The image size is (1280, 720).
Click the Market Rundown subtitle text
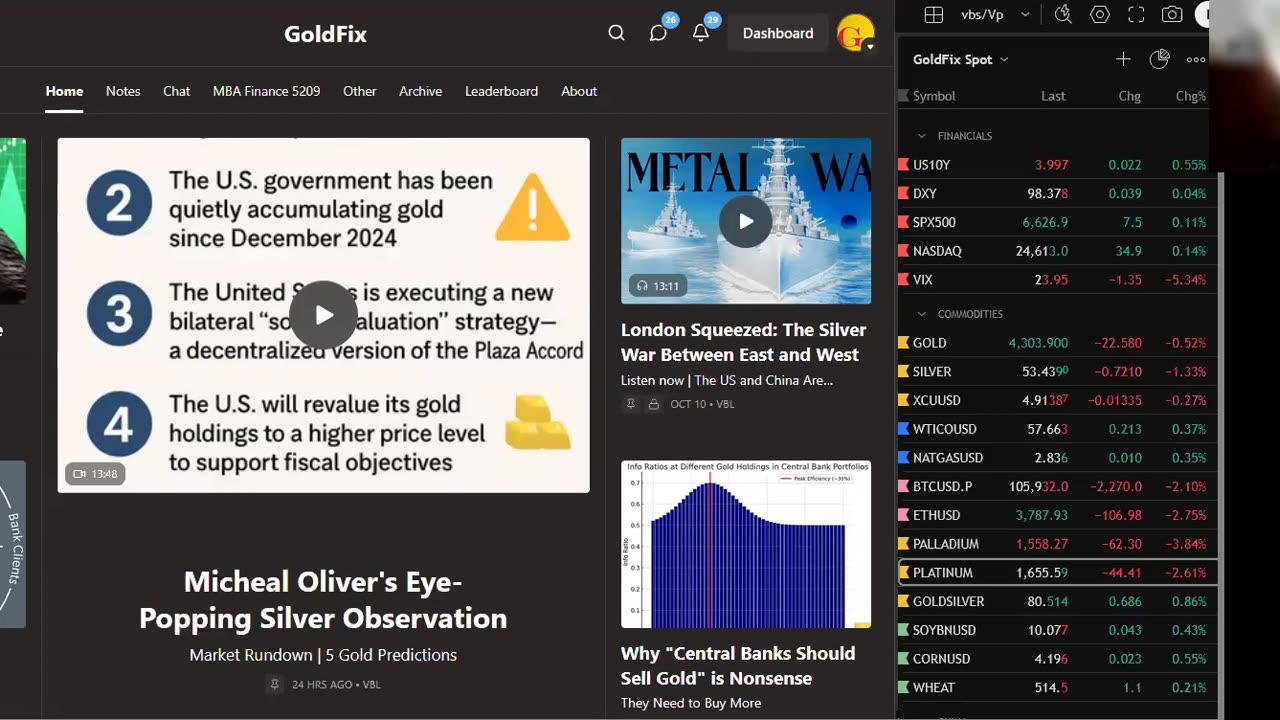(x=323, y=655)
